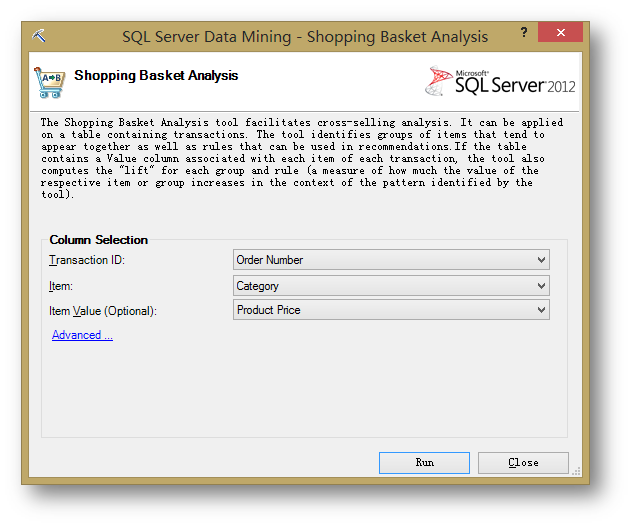Image resolution: width=632 pixels, height=527 pixels.
Task: Close the window with the red X
Action: coord(560,32)
